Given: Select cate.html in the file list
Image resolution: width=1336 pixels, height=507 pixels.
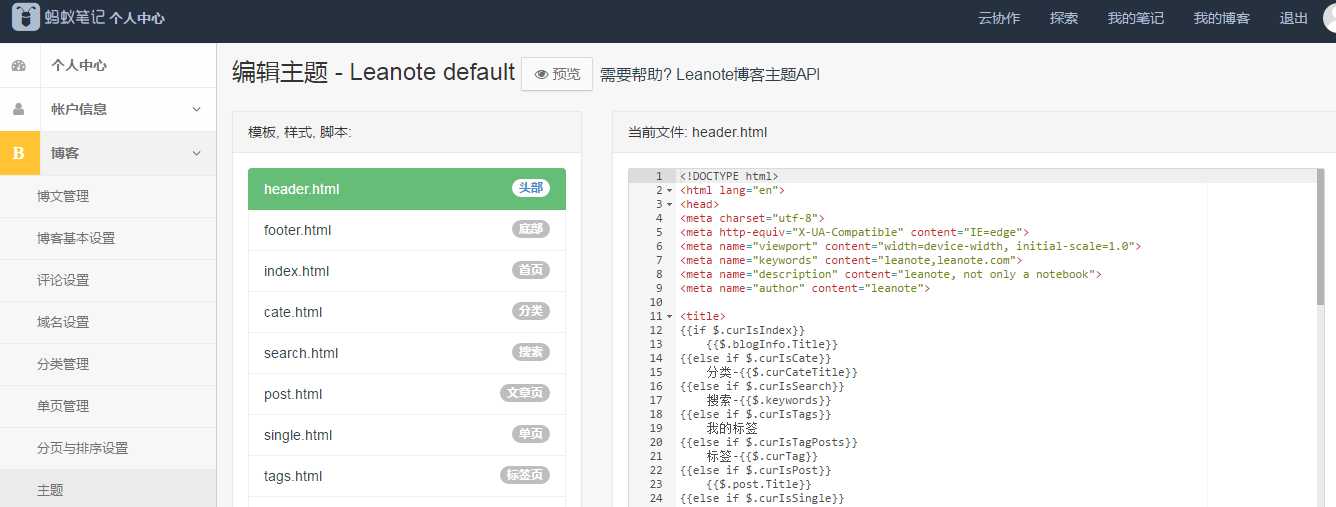Looking at the screenshot, I should [407, 312].
